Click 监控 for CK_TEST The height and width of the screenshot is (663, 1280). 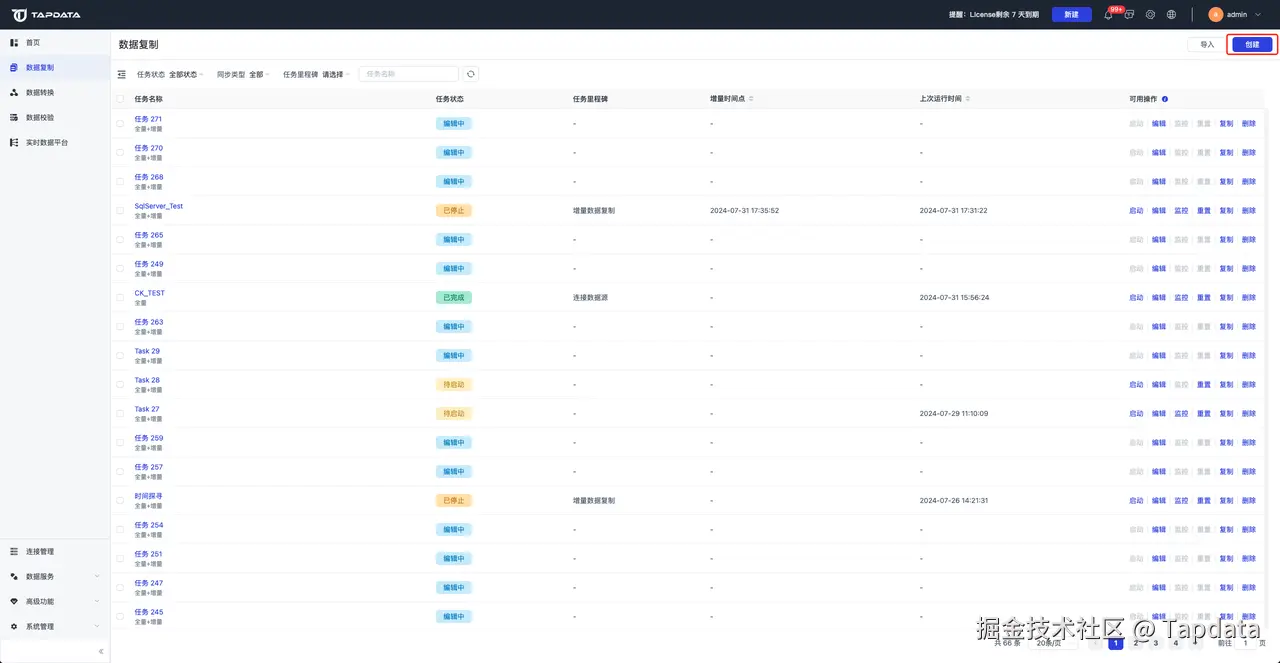pos(1181,298)
